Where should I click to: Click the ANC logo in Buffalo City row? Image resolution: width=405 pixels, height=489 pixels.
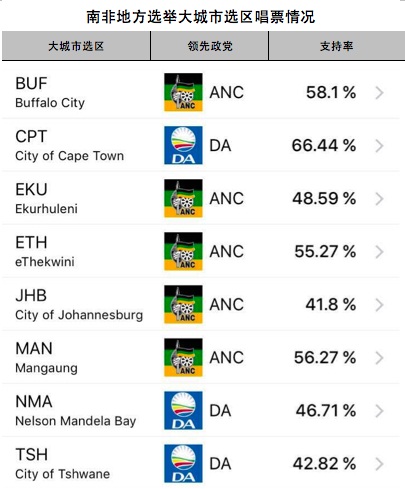coord(183,92)
